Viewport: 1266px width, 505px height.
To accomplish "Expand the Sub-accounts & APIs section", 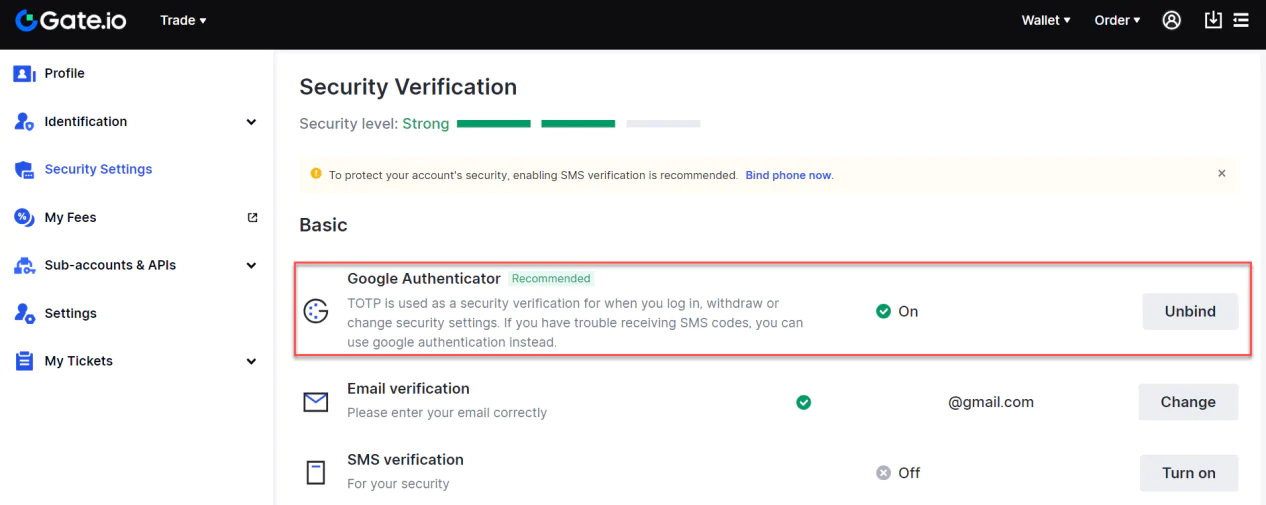I will [x=251, y=266].
